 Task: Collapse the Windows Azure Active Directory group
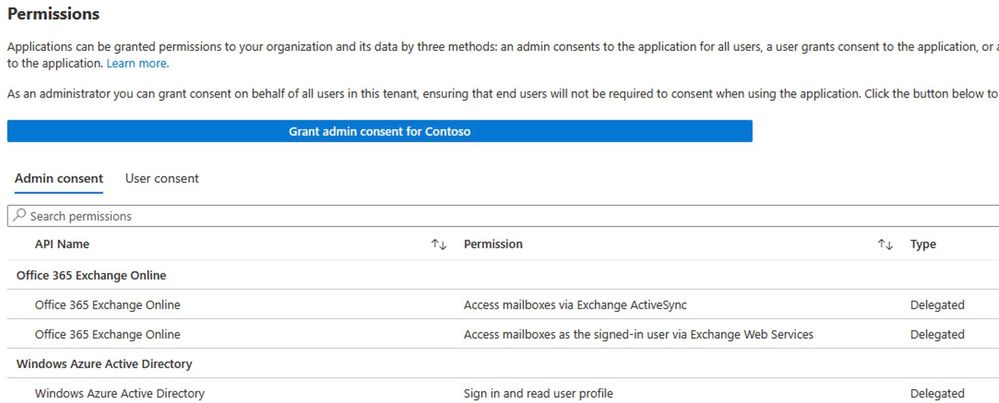[104, 364]
